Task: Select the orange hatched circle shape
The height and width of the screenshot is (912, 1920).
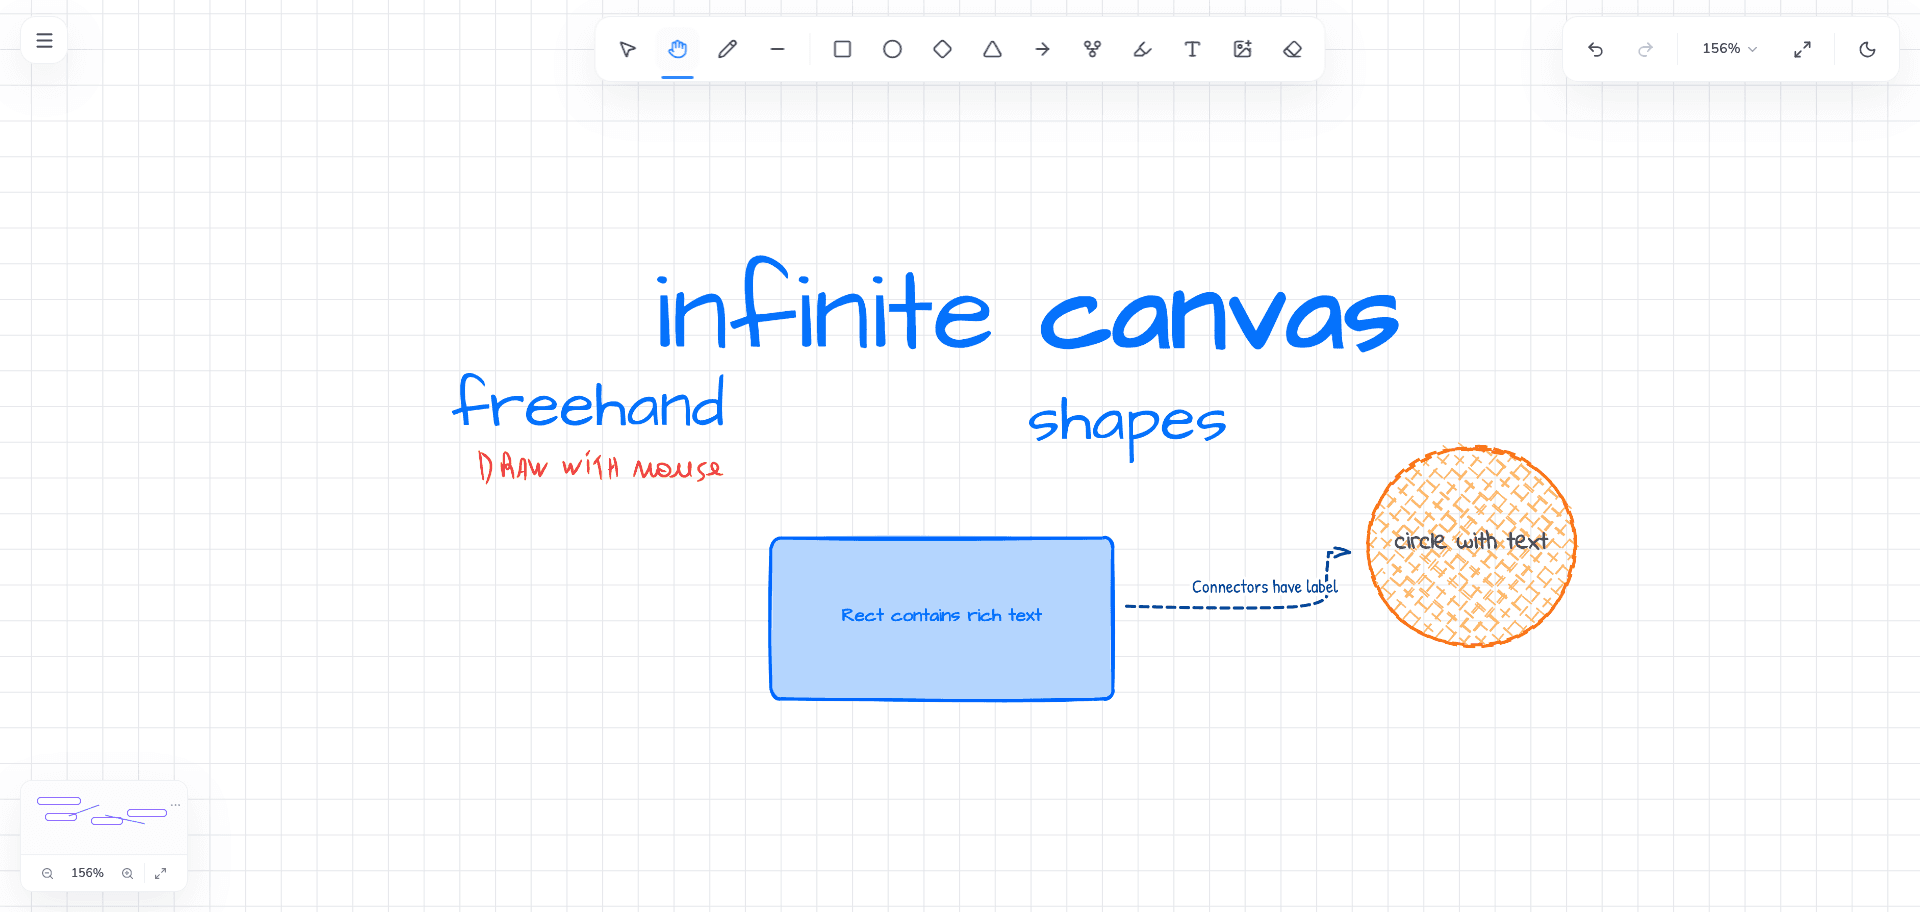Action: click(1471, 546)
